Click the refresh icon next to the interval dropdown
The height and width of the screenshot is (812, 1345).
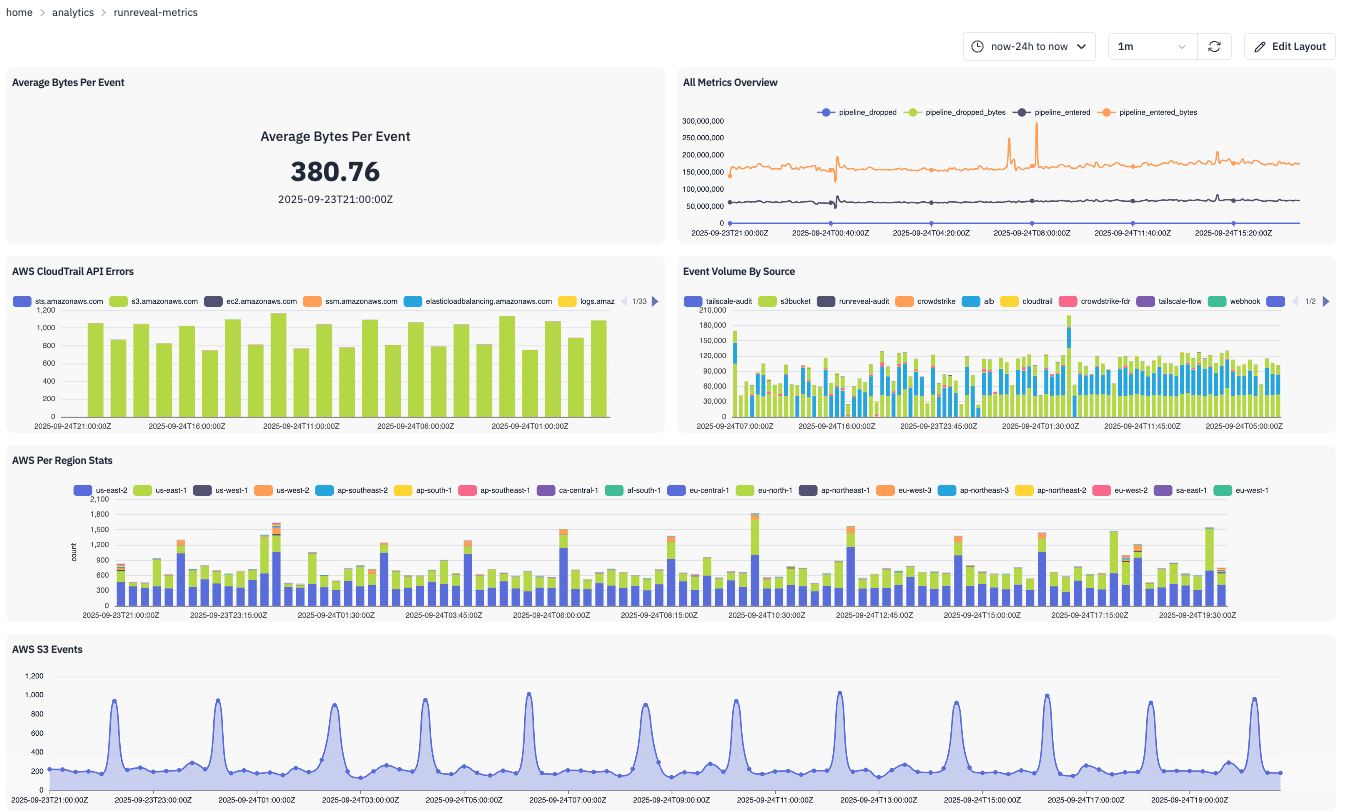[1215, 46]
